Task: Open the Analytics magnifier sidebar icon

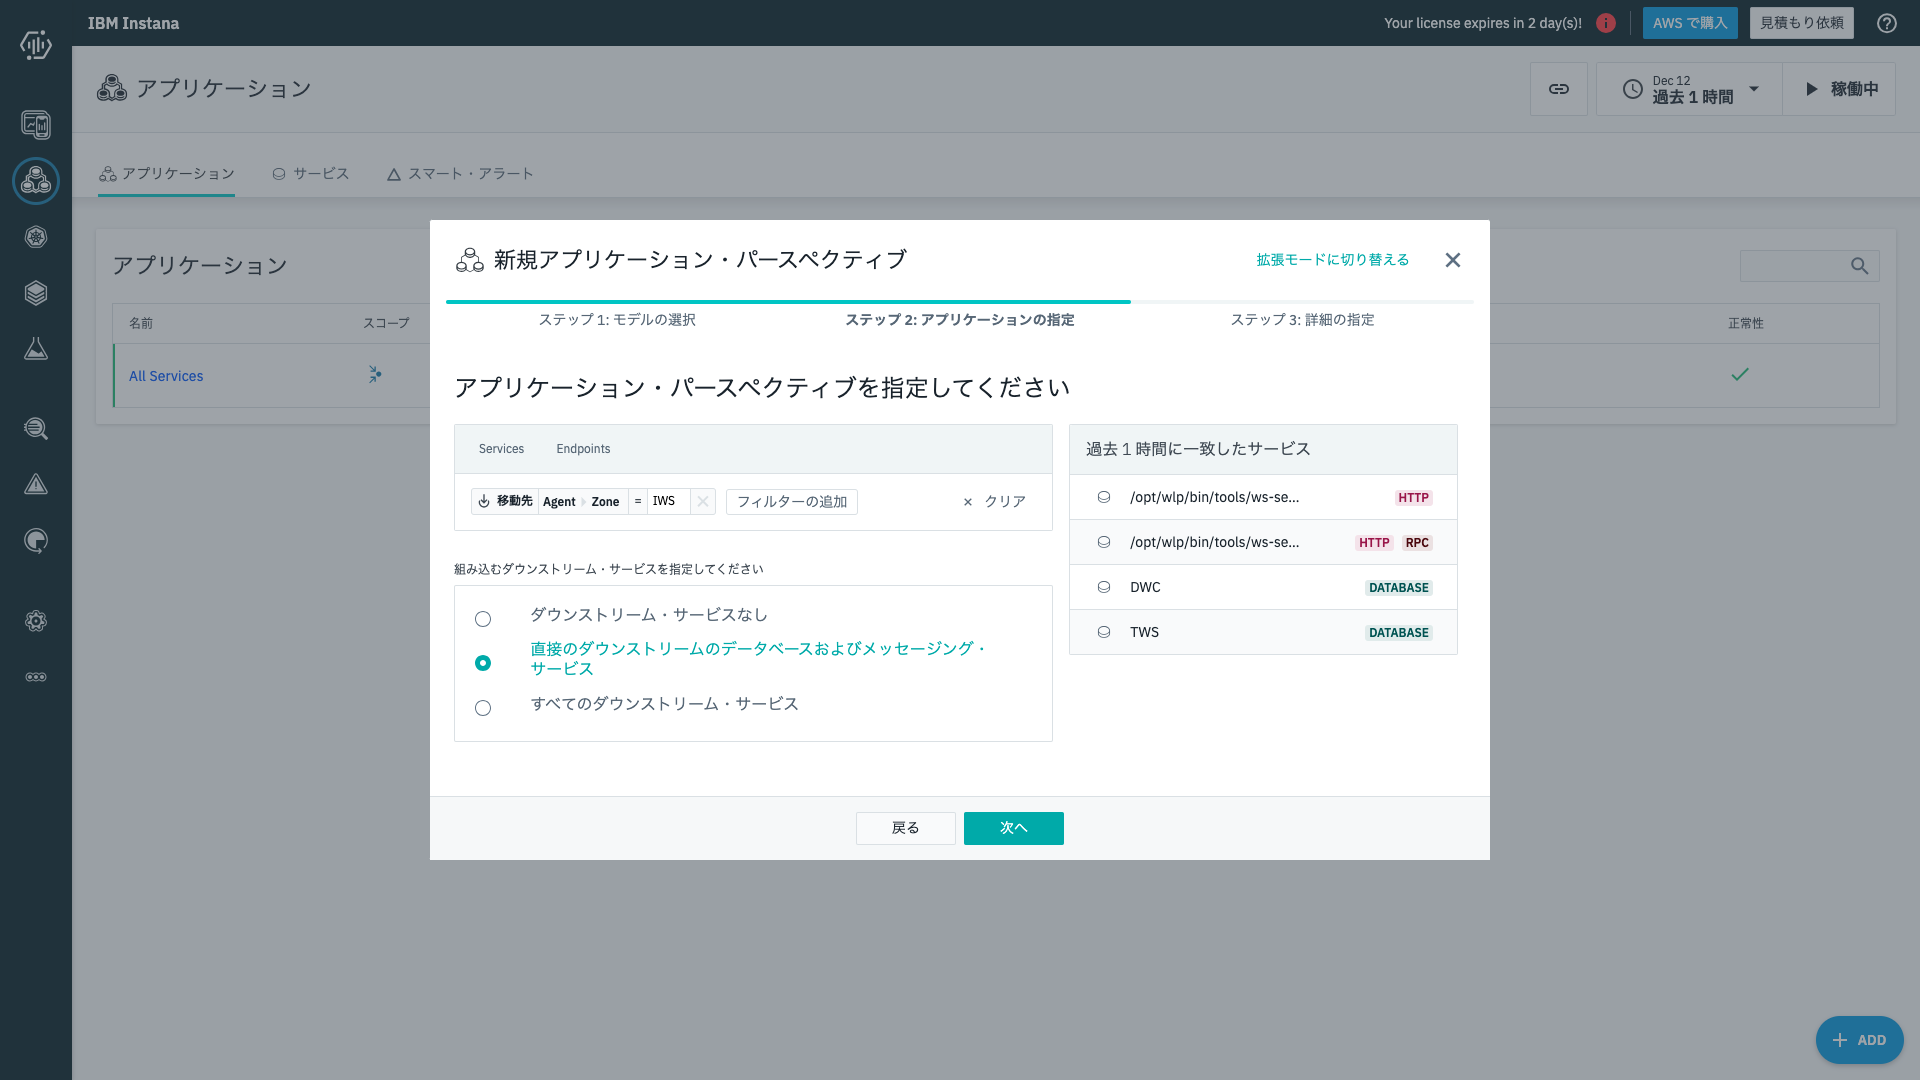Action: (36, 429)
